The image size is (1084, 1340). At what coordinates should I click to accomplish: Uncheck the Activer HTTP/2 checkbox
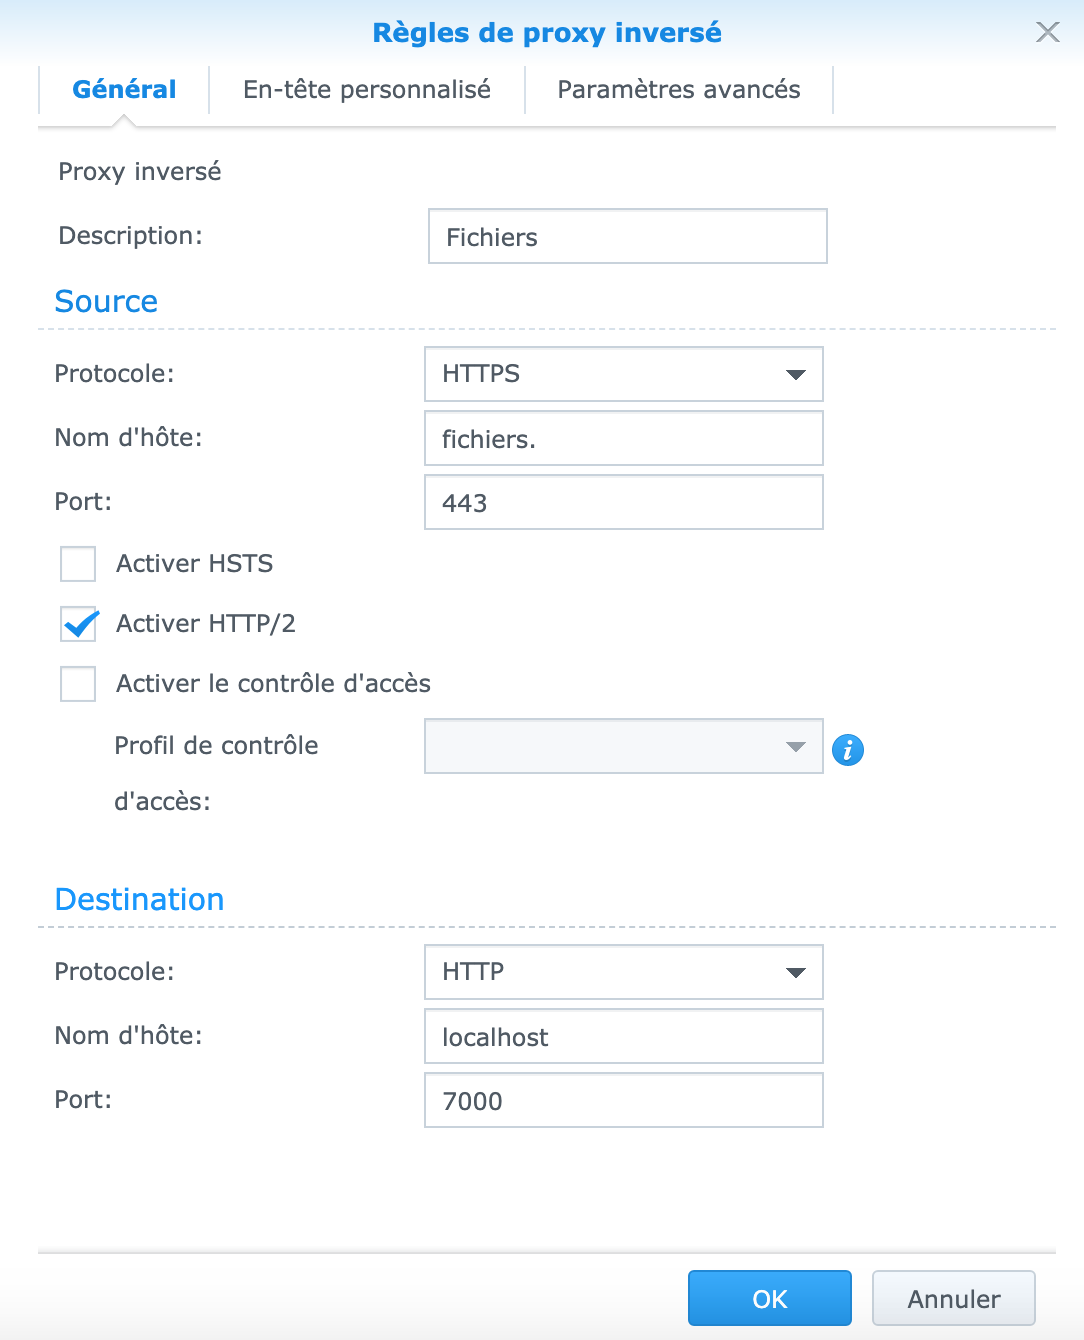click(x=78, y=624)
